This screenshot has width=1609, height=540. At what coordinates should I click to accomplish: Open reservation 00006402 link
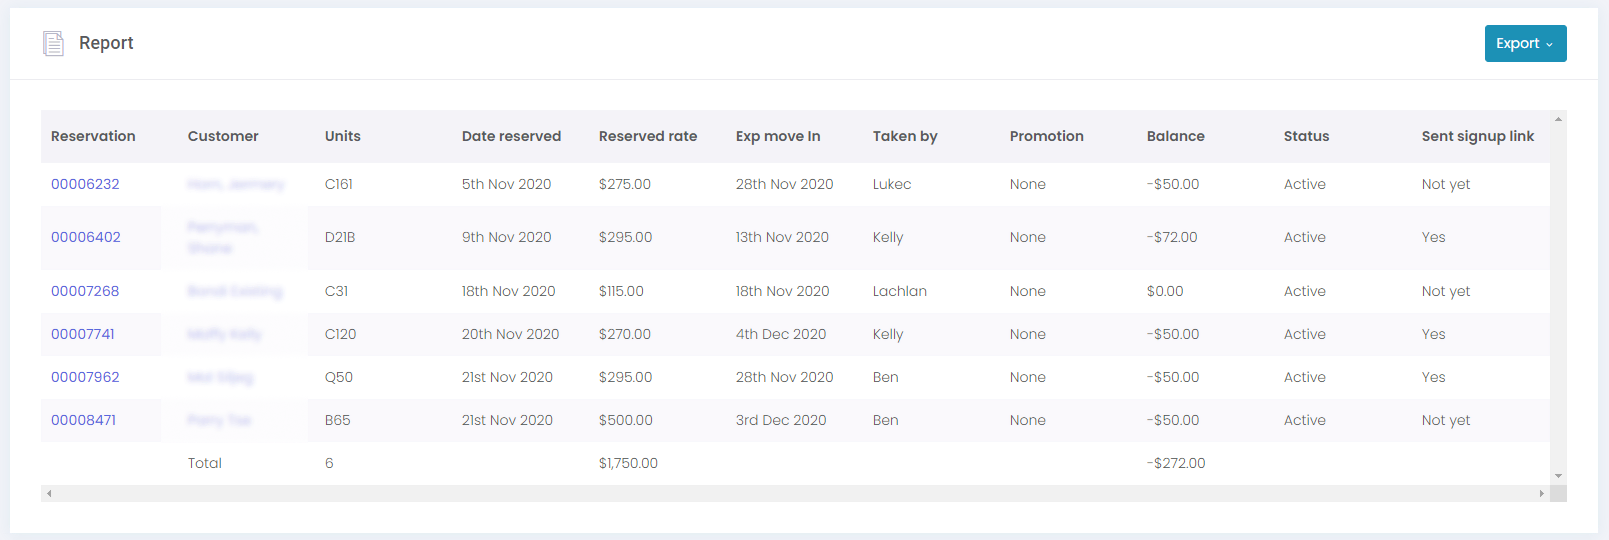[86, 237]
